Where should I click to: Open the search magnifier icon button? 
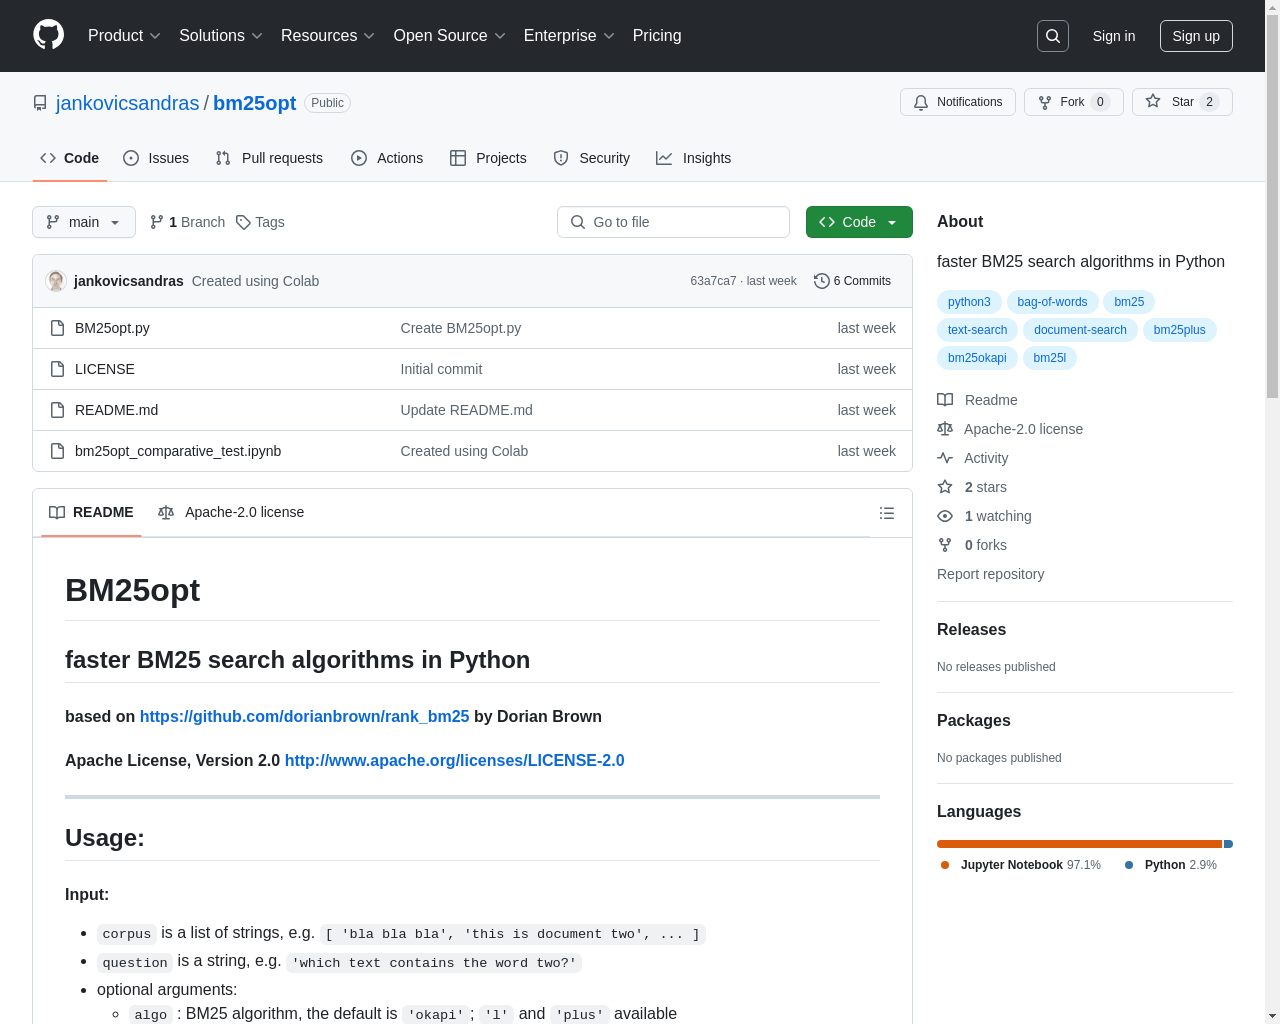[1053, 36]
